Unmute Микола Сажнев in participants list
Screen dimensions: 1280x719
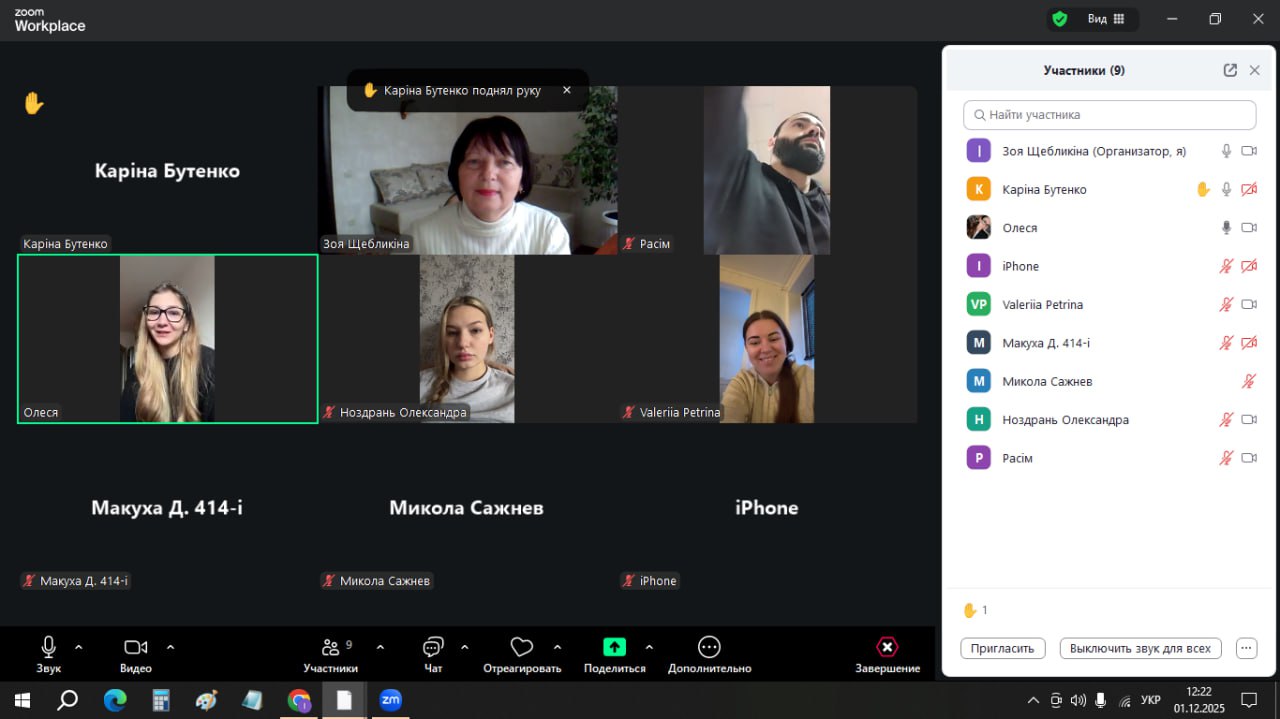pyautogui.click(x=1248, y=381)
